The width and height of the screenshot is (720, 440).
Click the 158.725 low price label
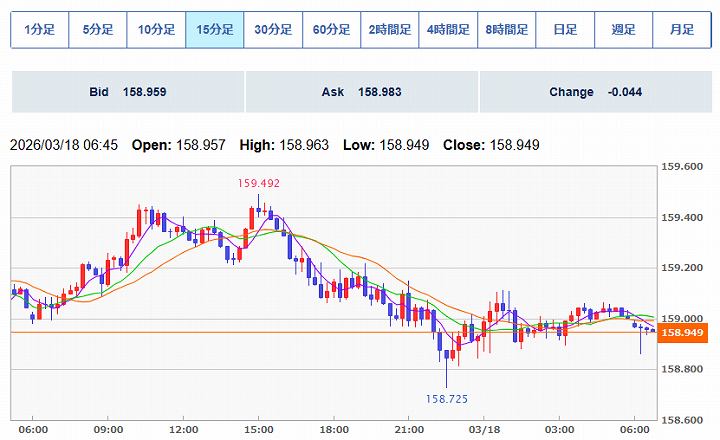point(449,399)
